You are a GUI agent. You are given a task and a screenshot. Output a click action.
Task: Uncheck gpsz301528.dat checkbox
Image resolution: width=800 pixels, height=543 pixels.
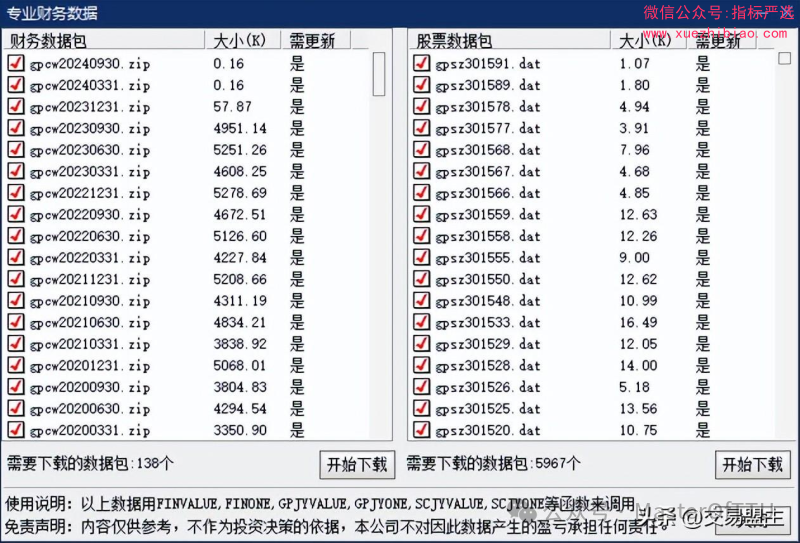click(421, 365)
